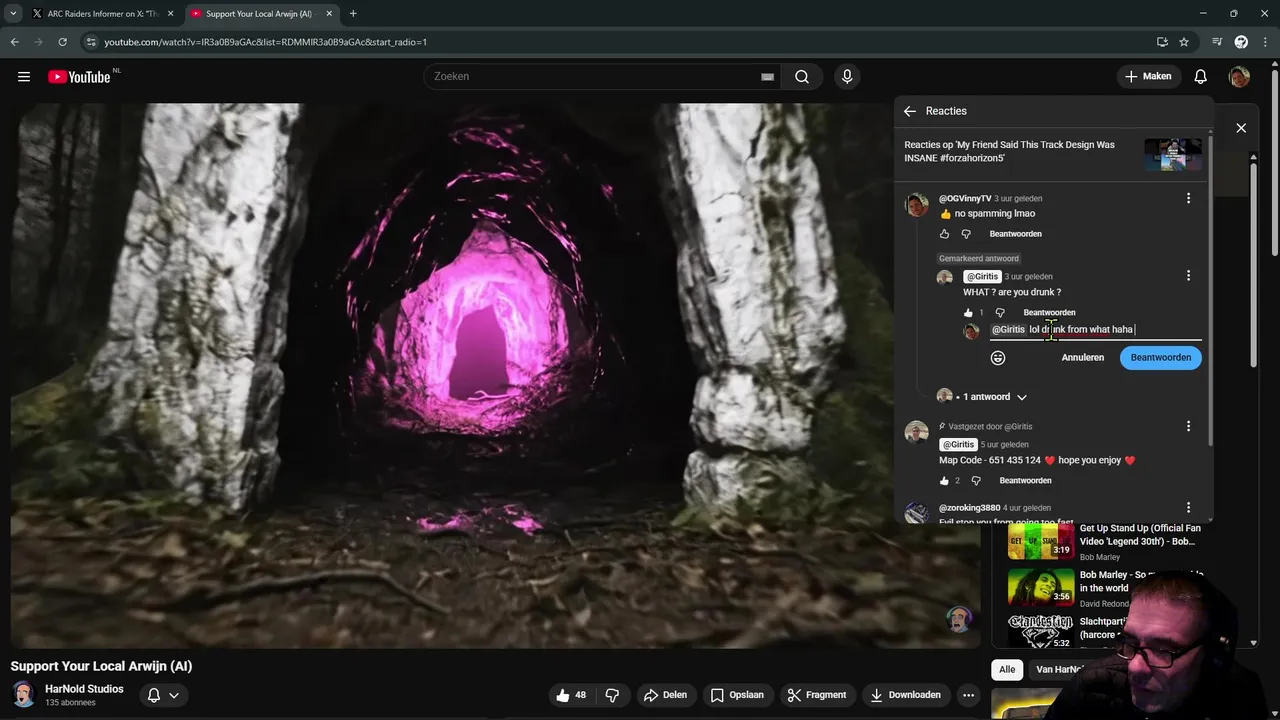This screenshot has width=1280, height=720.
Task: Open @OGVinnyTV channel name link
Action: [965, 199]
